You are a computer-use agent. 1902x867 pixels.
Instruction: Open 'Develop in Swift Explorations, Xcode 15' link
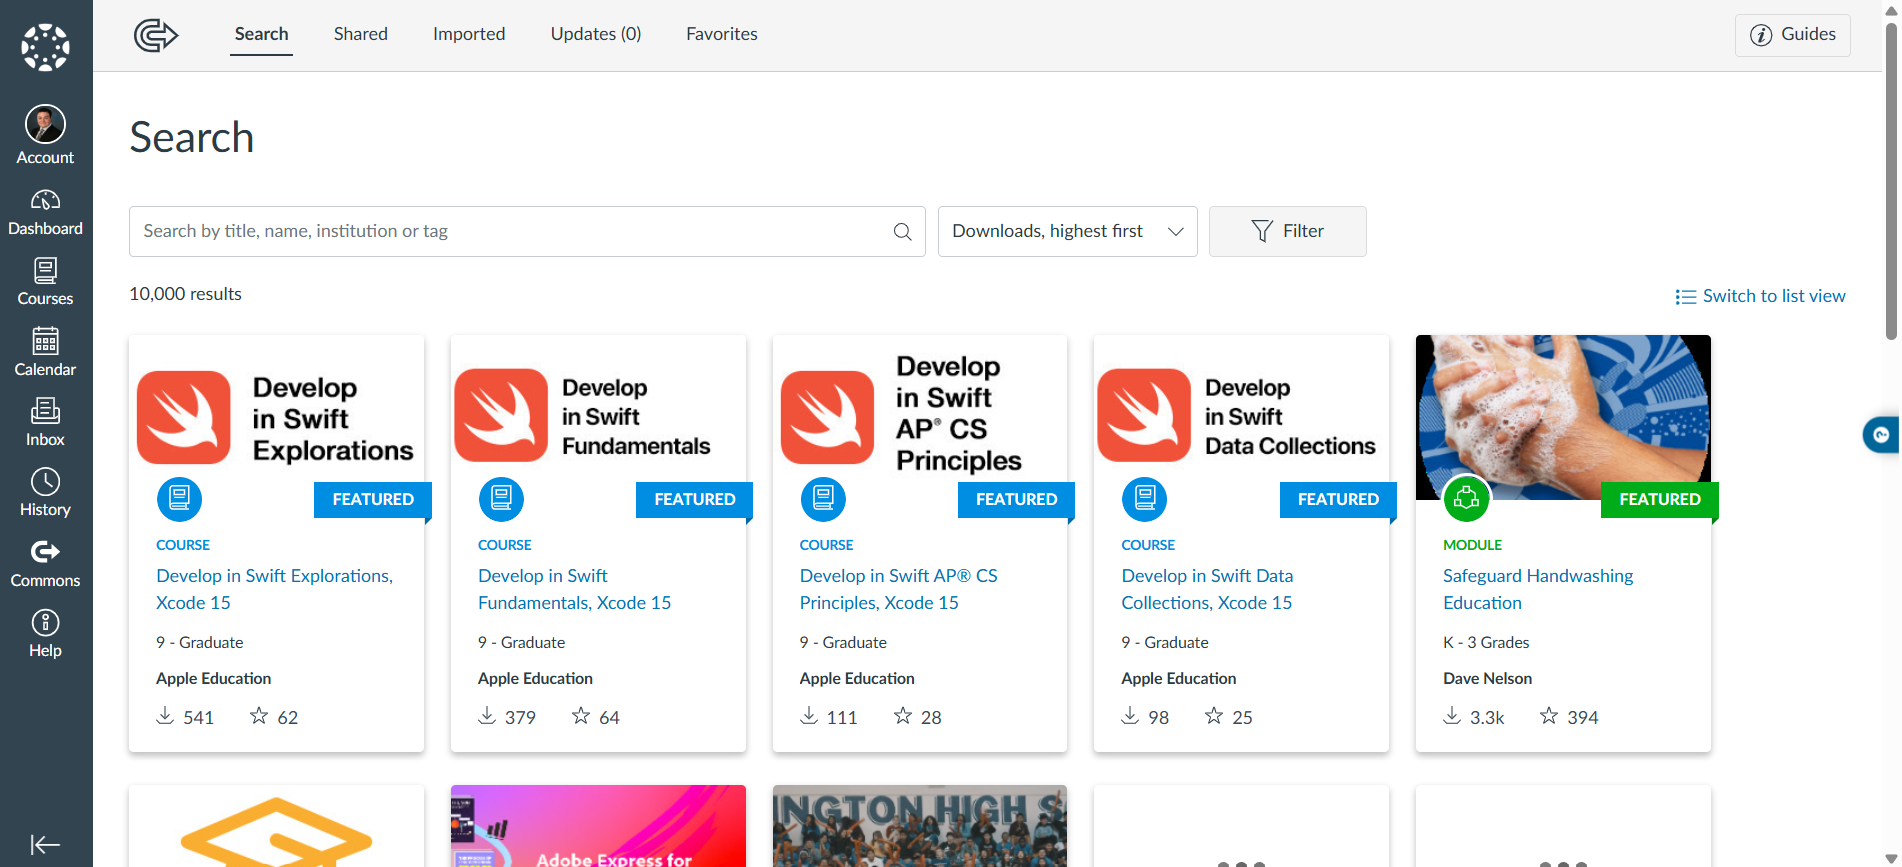[x=275, y=589]
